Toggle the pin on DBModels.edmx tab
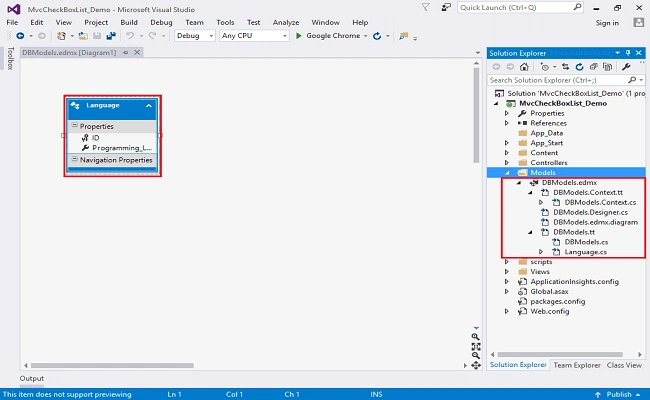Image resolution: width=650 pixels, height=400 pixels. (125, 53)
